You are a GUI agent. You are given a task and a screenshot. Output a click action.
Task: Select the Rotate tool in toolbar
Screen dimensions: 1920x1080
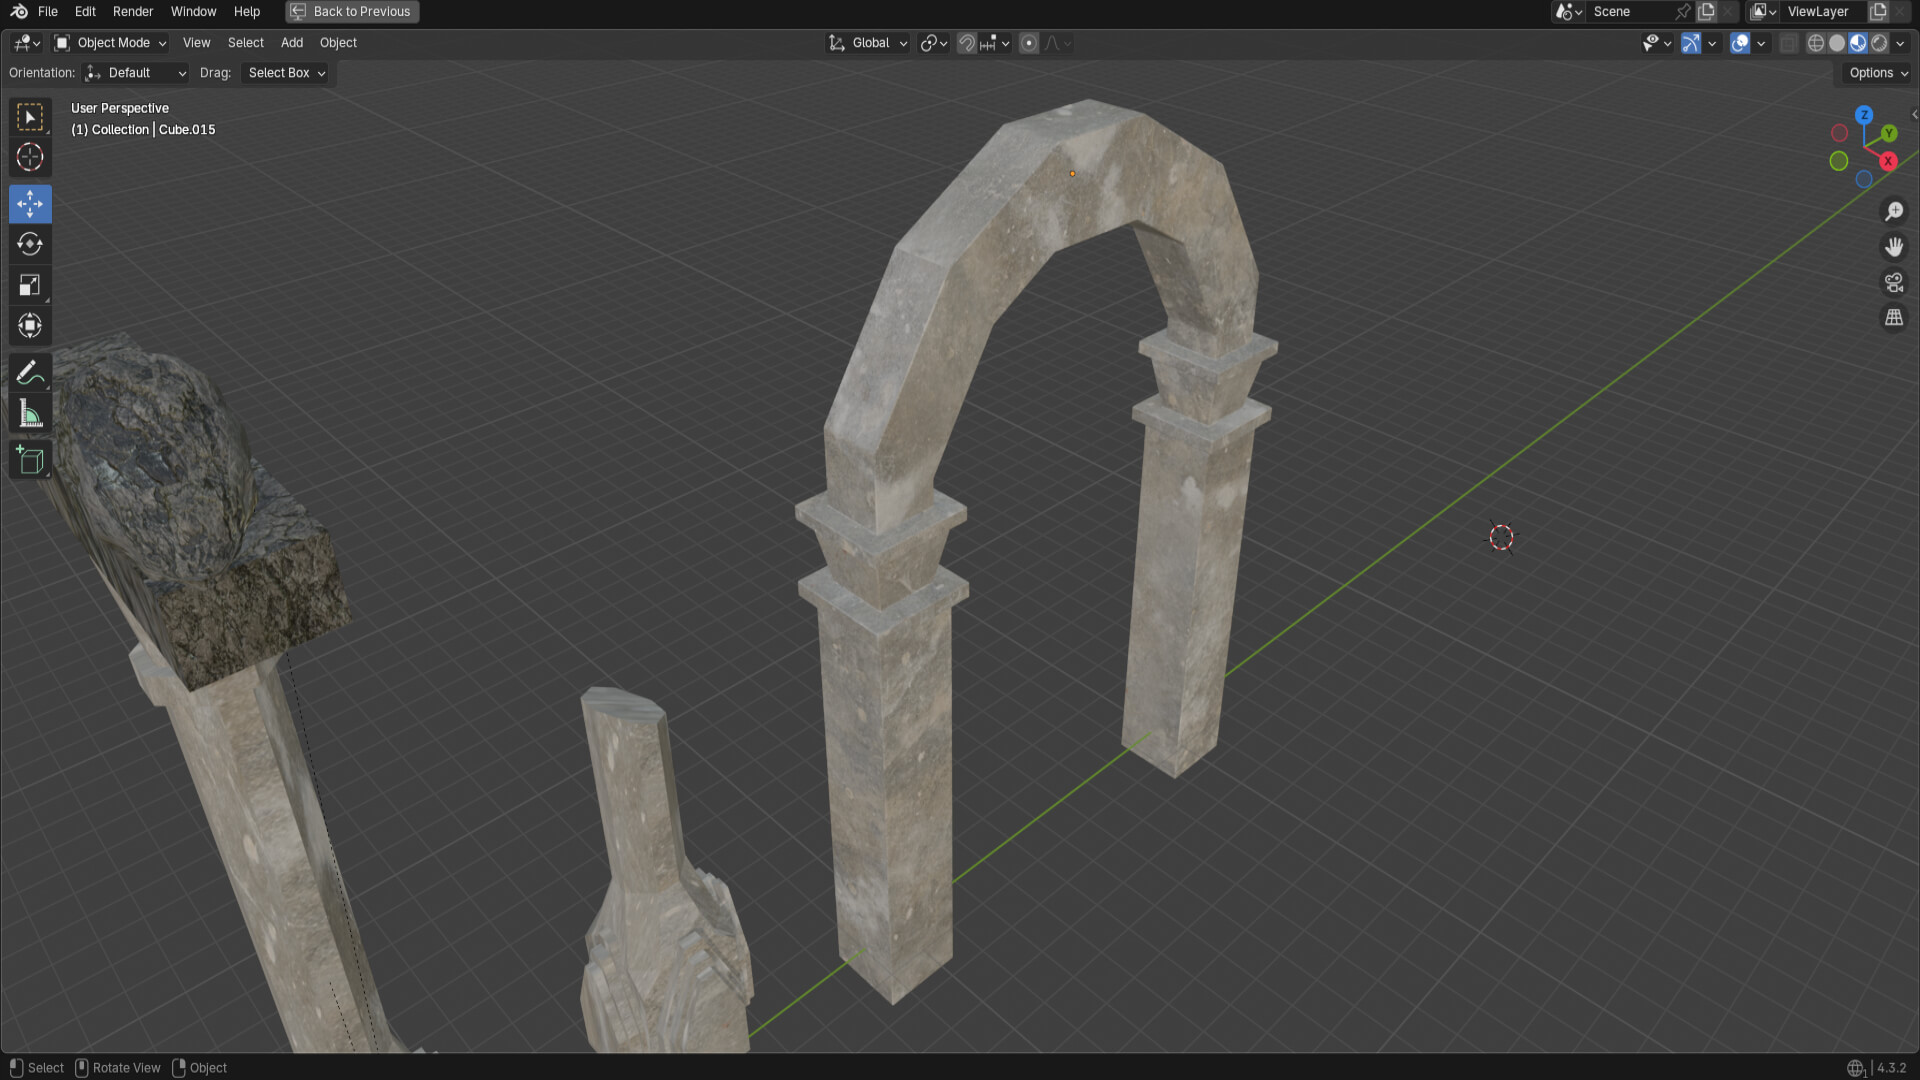(x=30, y=244)
